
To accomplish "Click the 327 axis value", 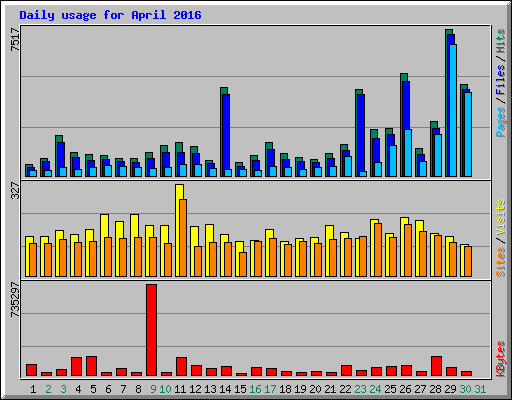I will tap(15, 191).
